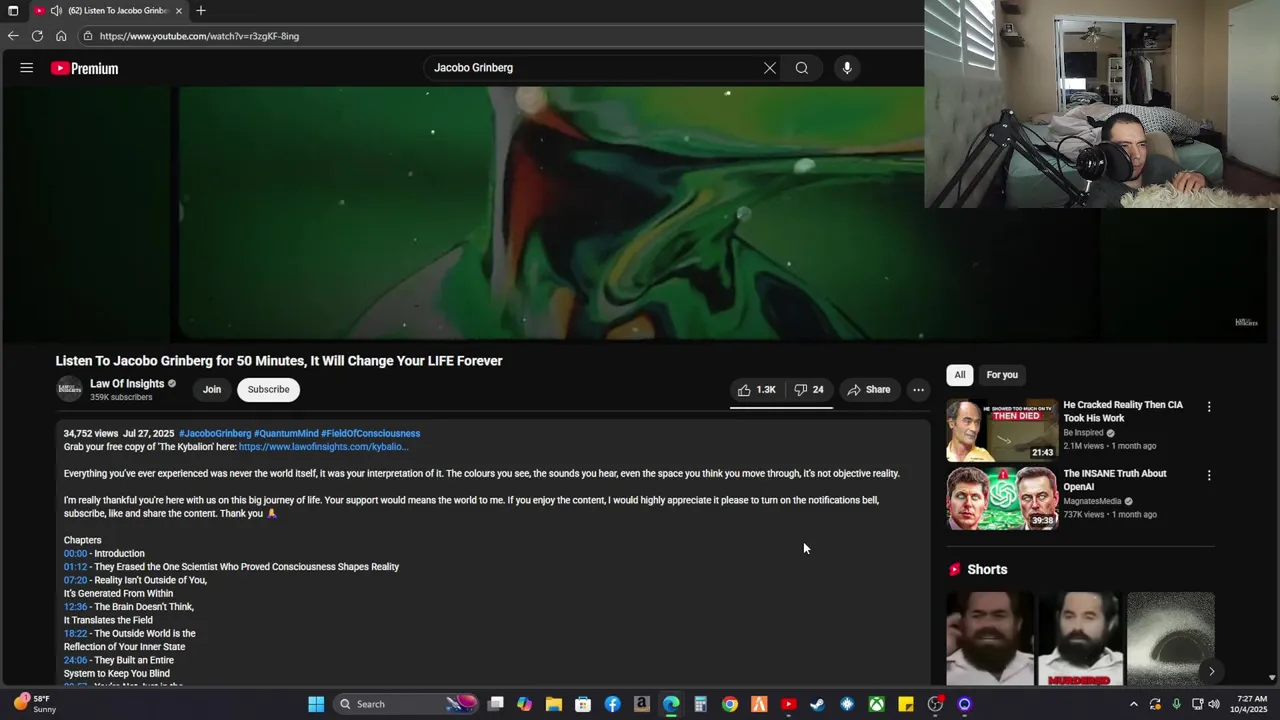The image size is (1280, 720).
Task: Open Google Chrome from the taskbar
Action: point(730,704)
